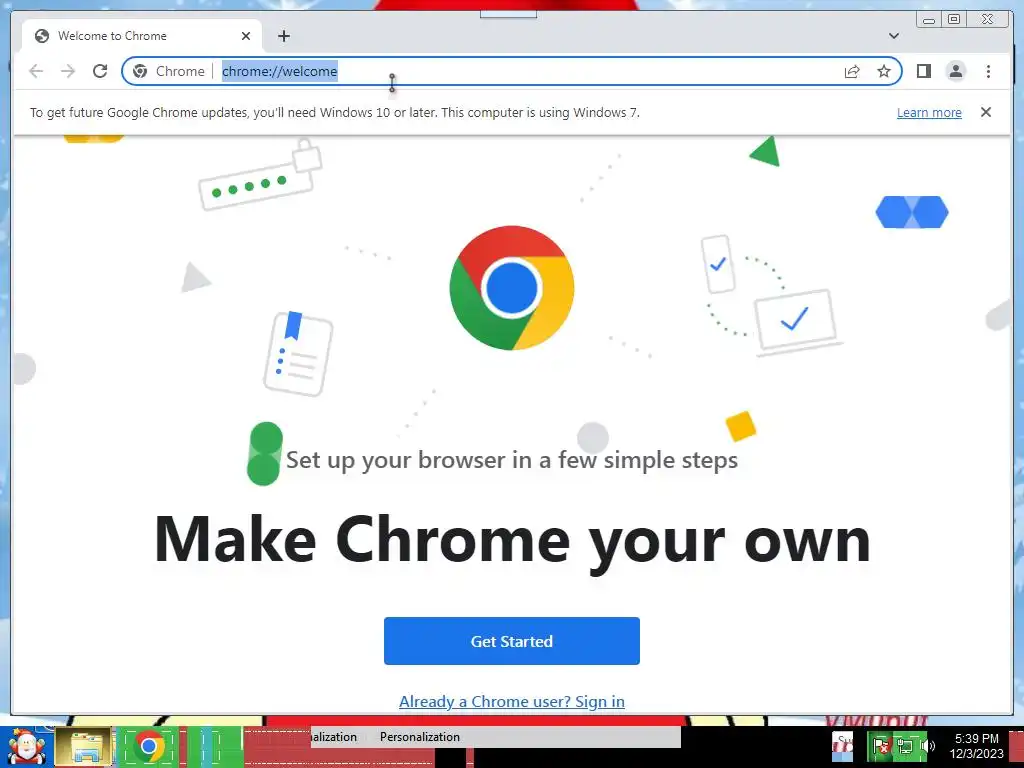This screenshot has height=768, width=1024.
Task: Open the side panel
Action: (923, 71)
